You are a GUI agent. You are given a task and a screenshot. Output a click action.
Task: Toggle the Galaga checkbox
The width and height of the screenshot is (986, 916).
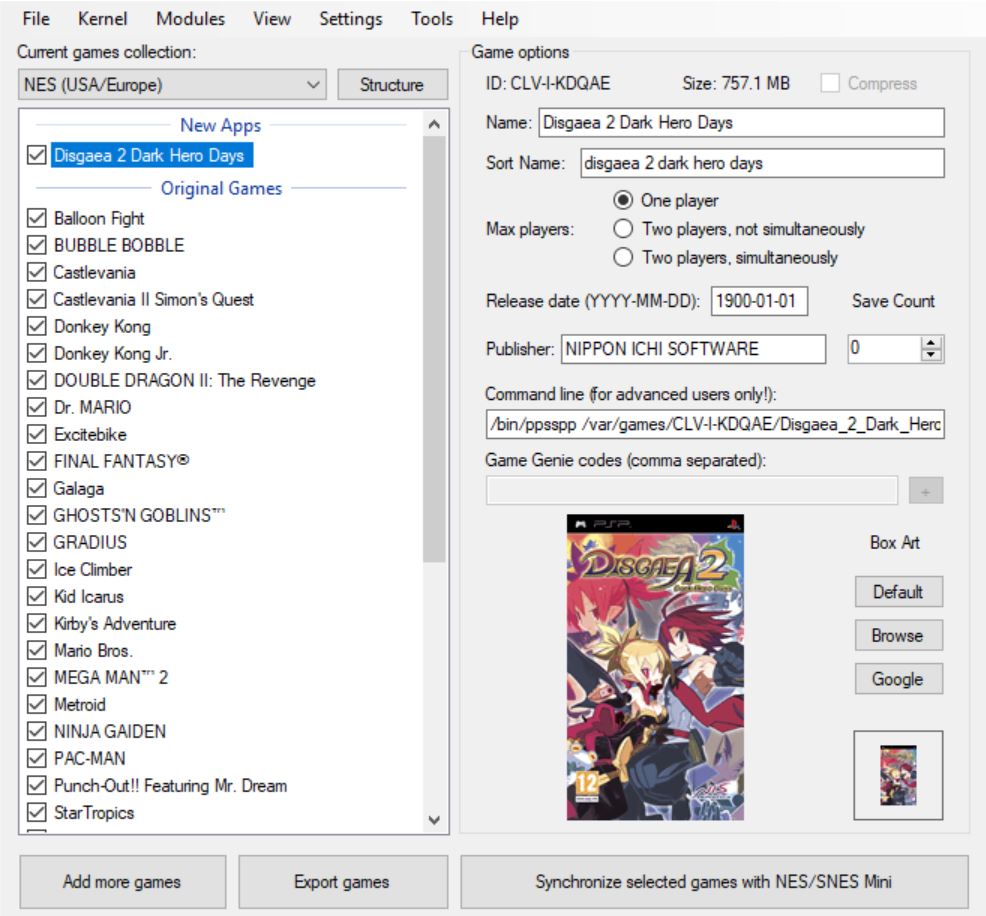tap(36, 488)
